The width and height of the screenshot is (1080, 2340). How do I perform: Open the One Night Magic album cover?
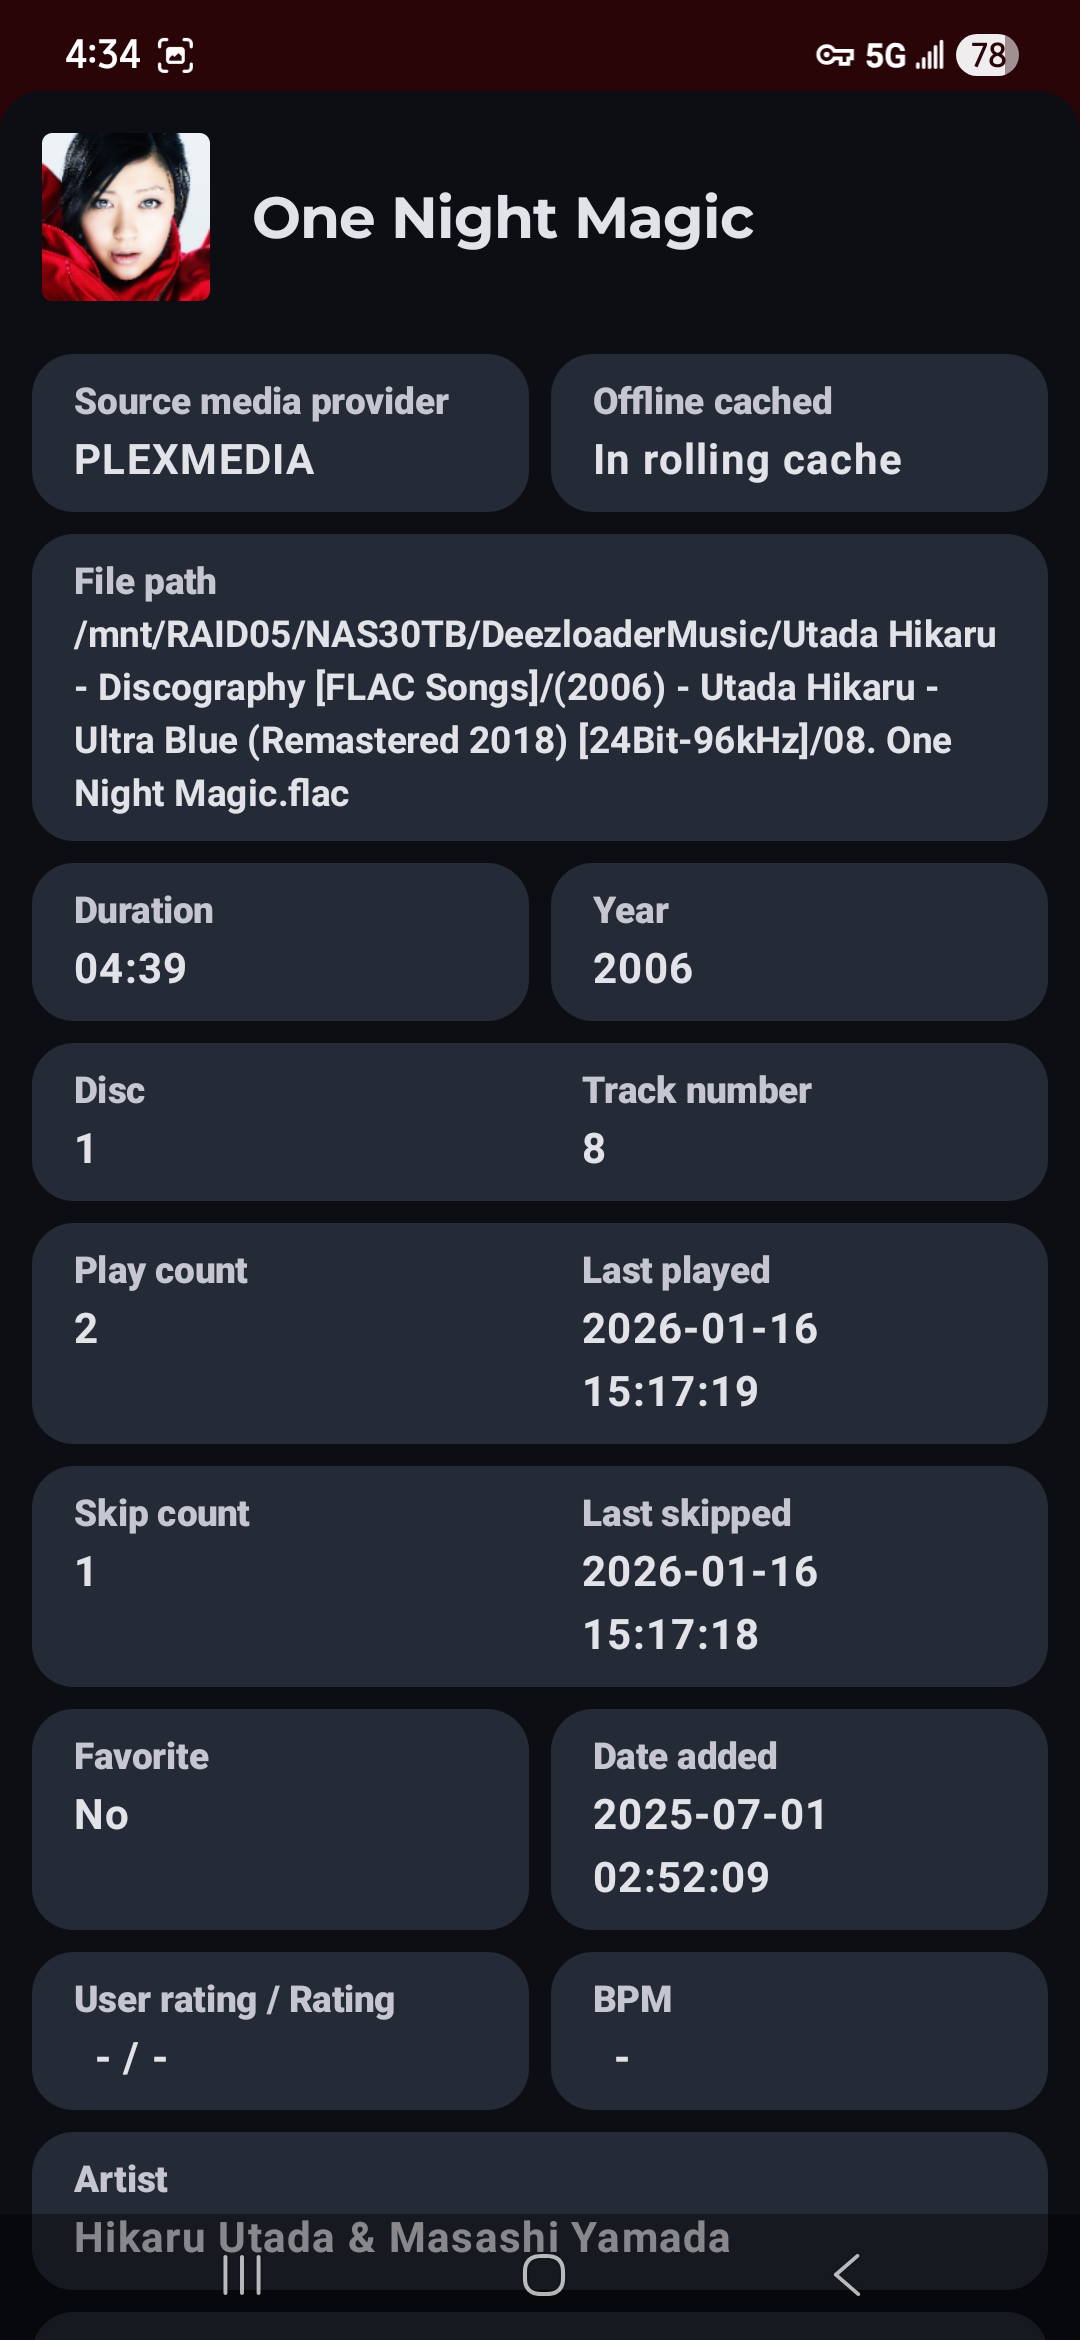click(x=126, y=217)
